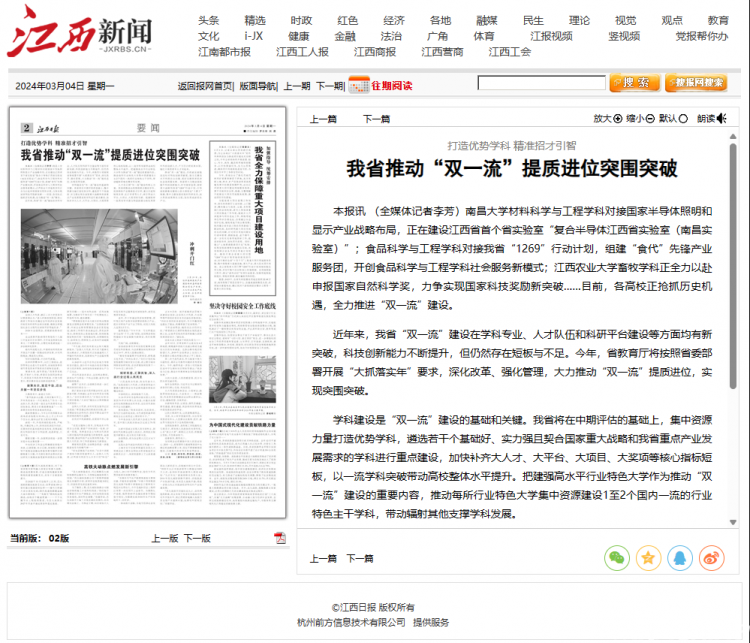Image resolution: width=750 pixels, height=643 pixels.
Task: Click article scrollbar down arrow
Action: (733, 522)
